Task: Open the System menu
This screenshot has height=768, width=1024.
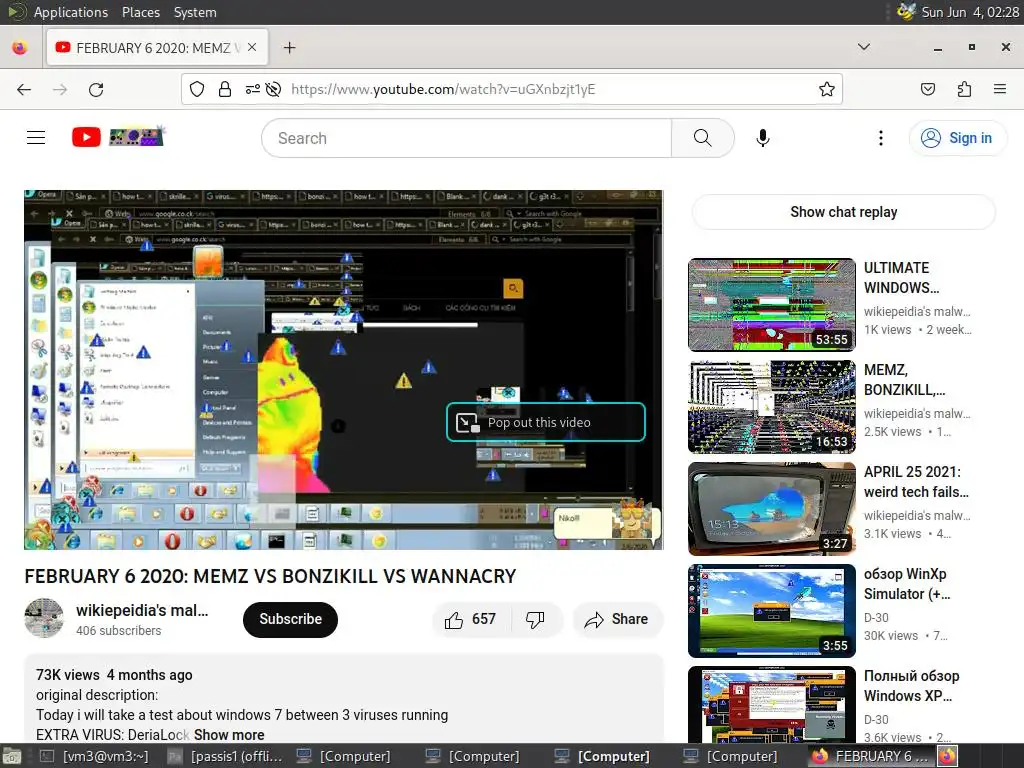Action: coord(195,12)
